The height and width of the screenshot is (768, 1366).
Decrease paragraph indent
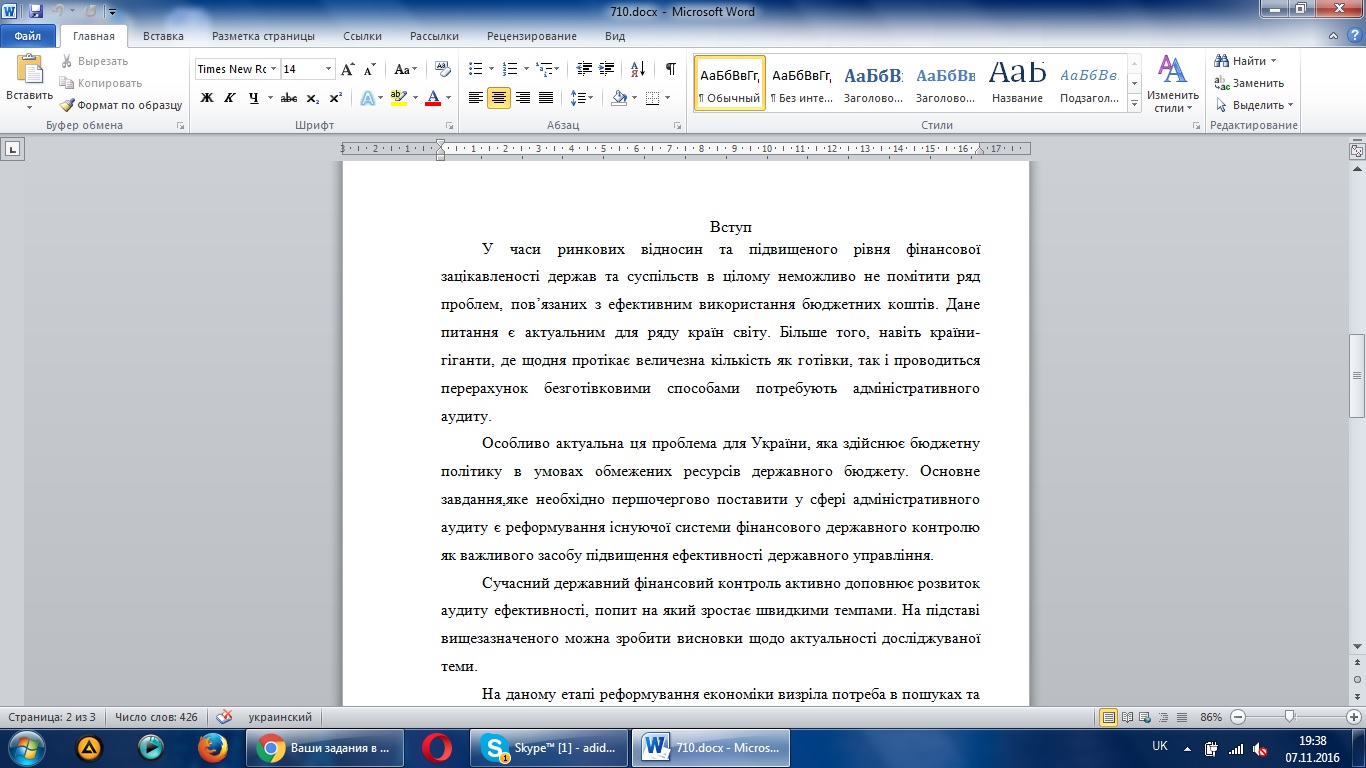[x=584, y=69]
